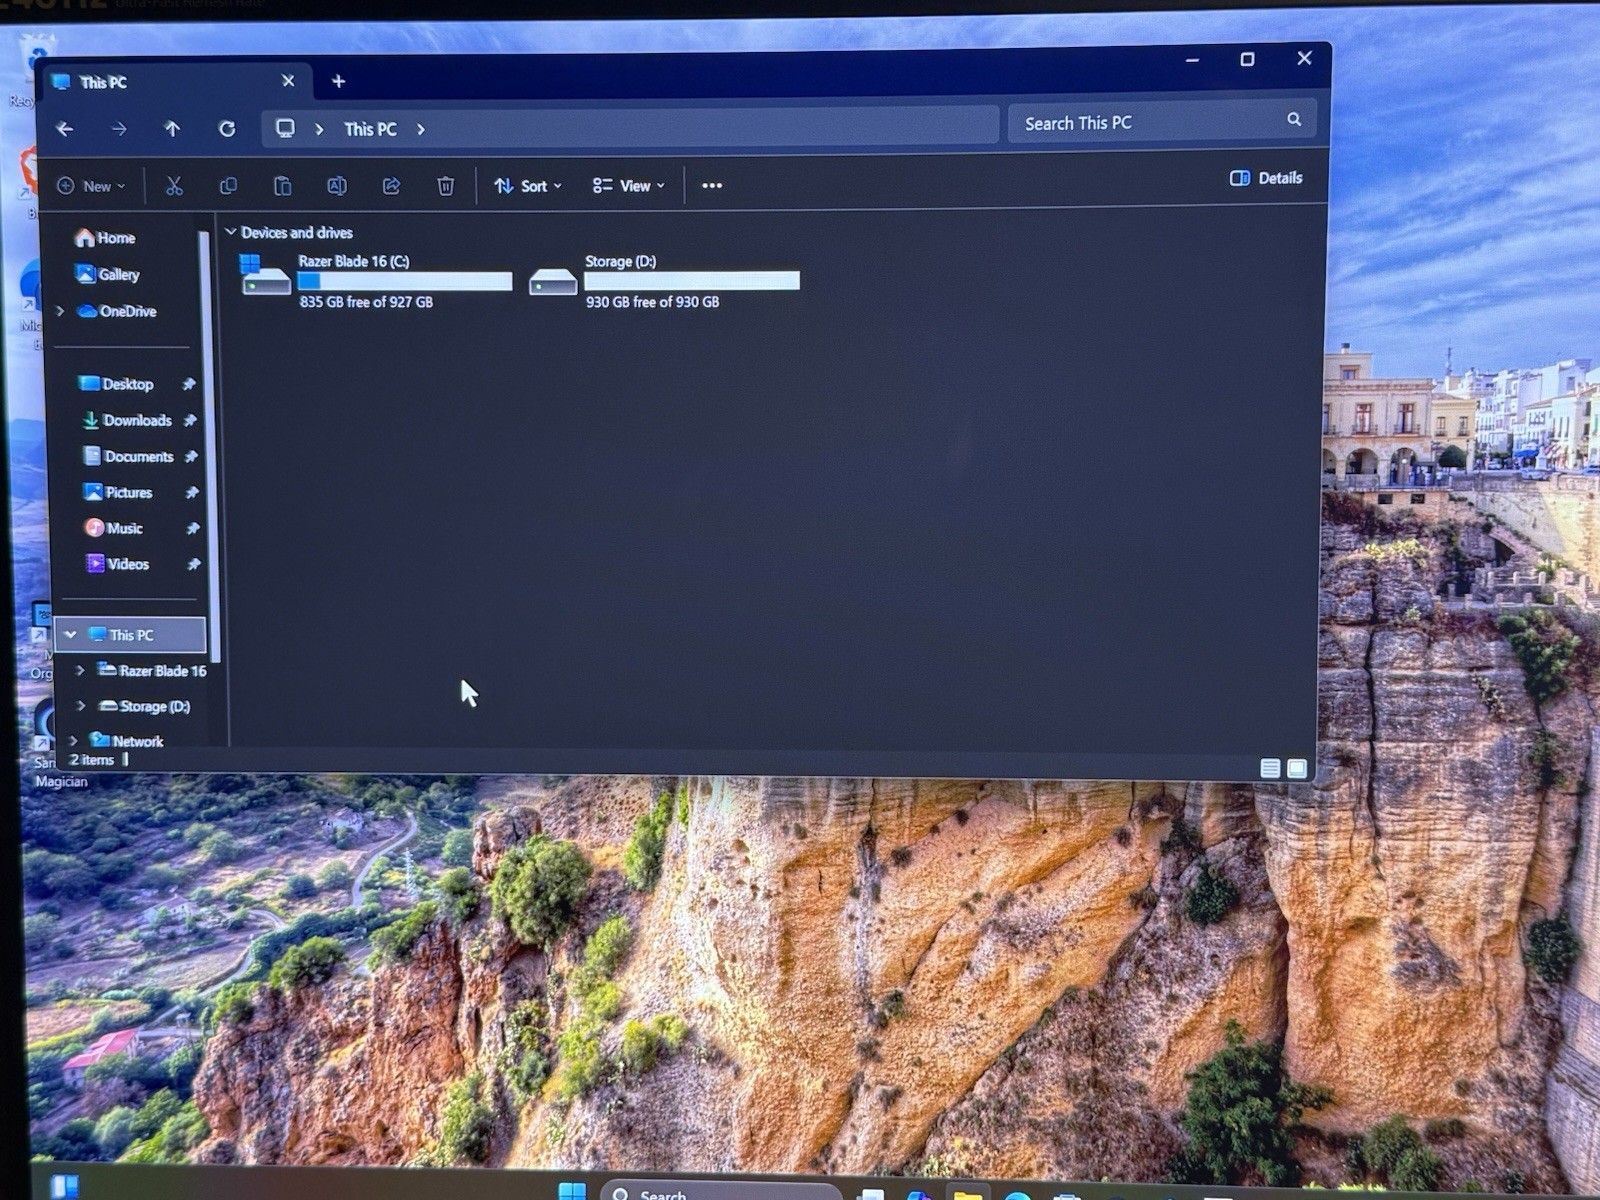Unpin Downloads using its pin icon

click(x=190, y=420)
